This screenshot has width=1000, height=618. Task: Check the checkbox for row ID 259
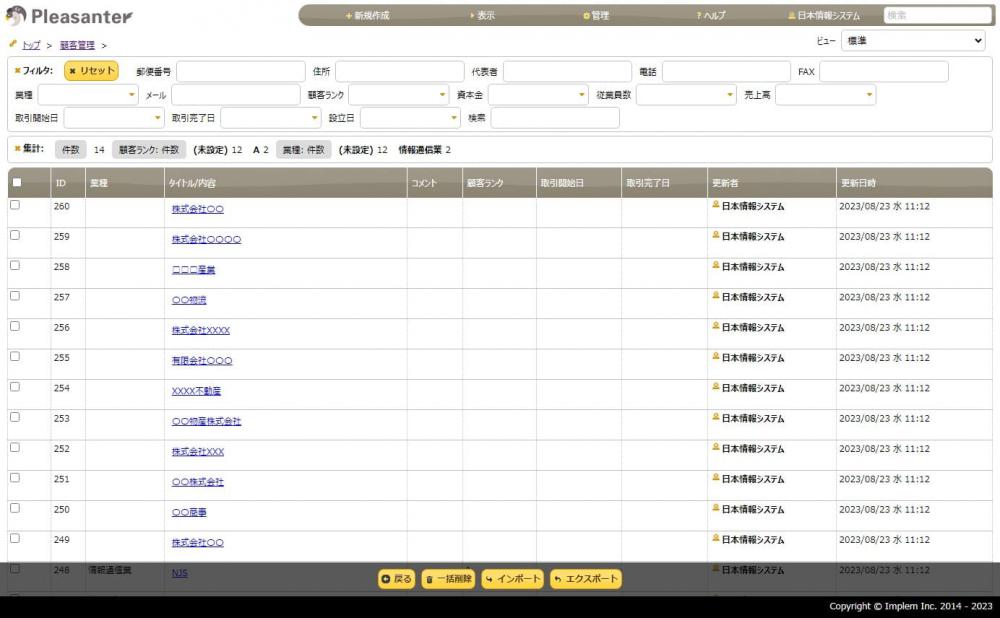(x=15, y=235)
